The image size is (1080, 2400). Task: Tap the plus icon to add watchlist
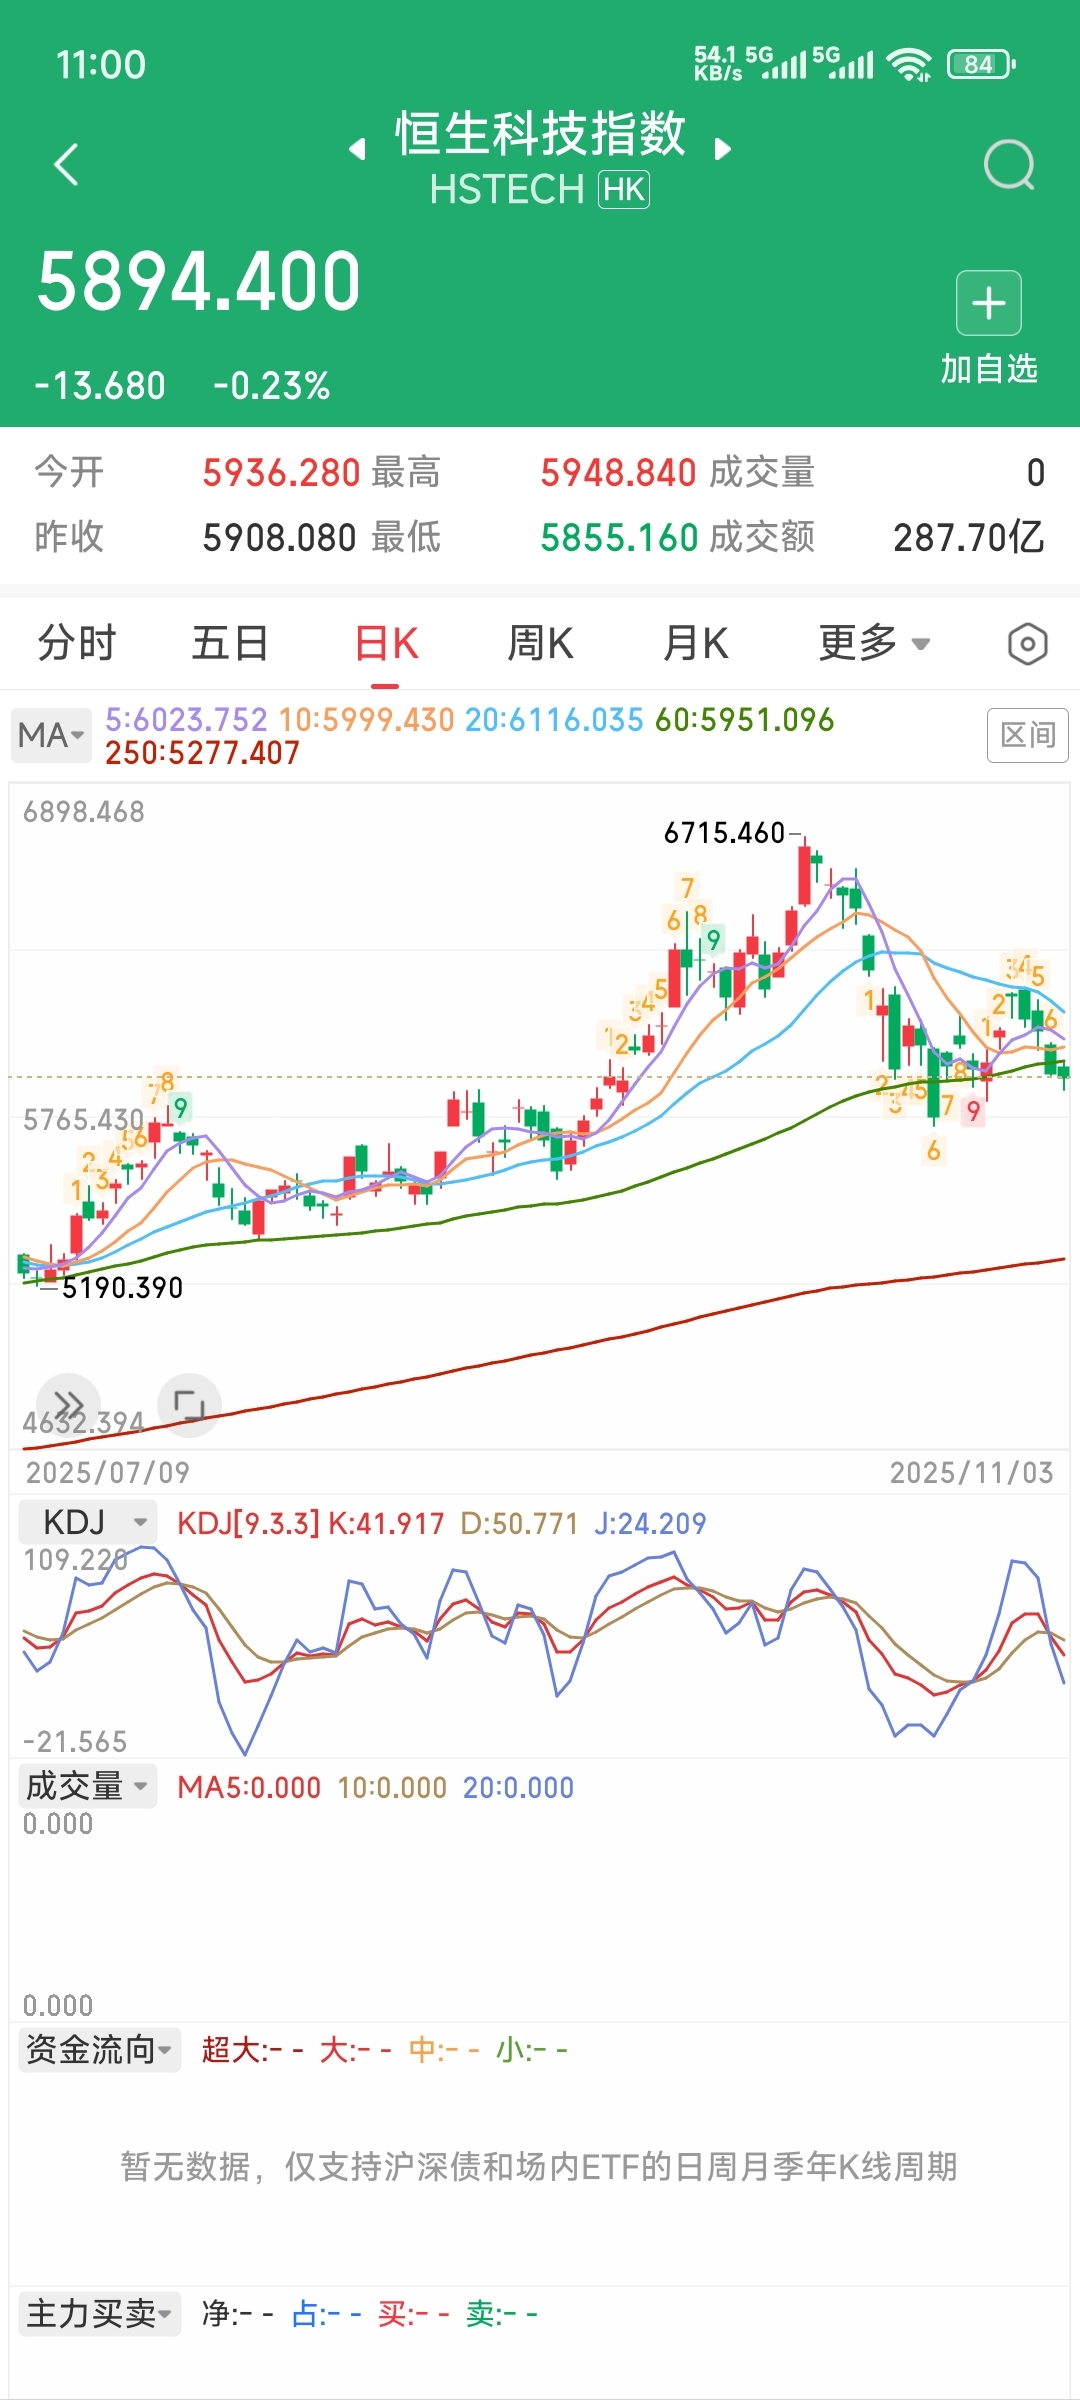pyautogui.click(x=989, y=303)
